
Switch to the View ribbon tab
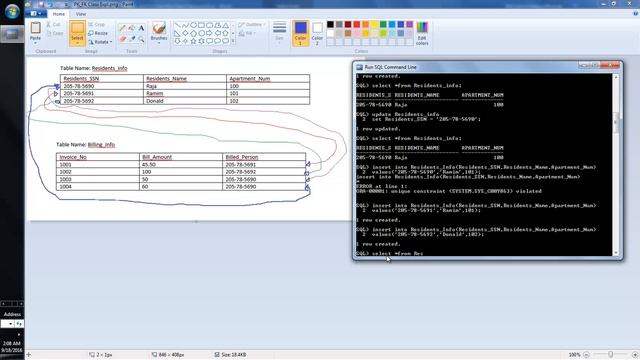click(81, 13)
